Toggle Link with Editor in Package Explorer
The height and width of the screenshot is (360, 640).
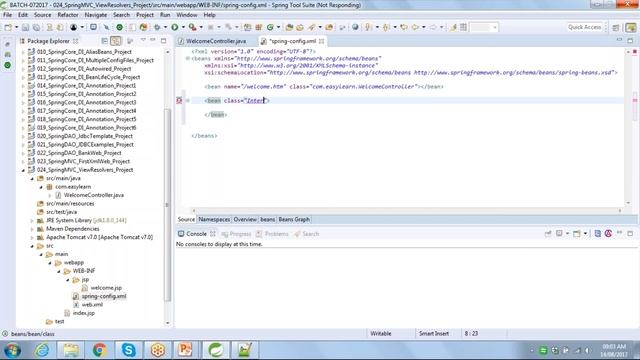(x=116, y=41)
